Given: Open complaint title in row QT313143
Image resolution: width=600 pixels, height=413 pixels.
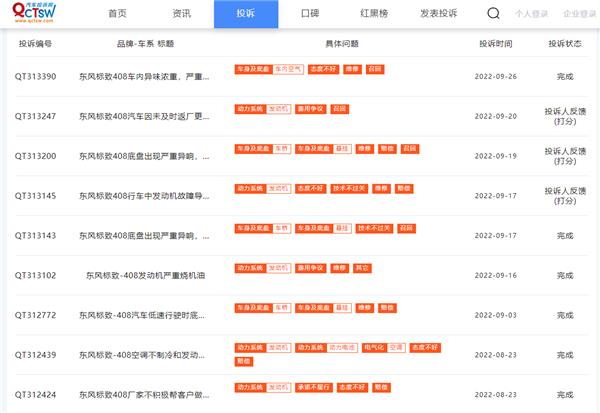Looking at the screenshot, I should (x=144, y=236).
